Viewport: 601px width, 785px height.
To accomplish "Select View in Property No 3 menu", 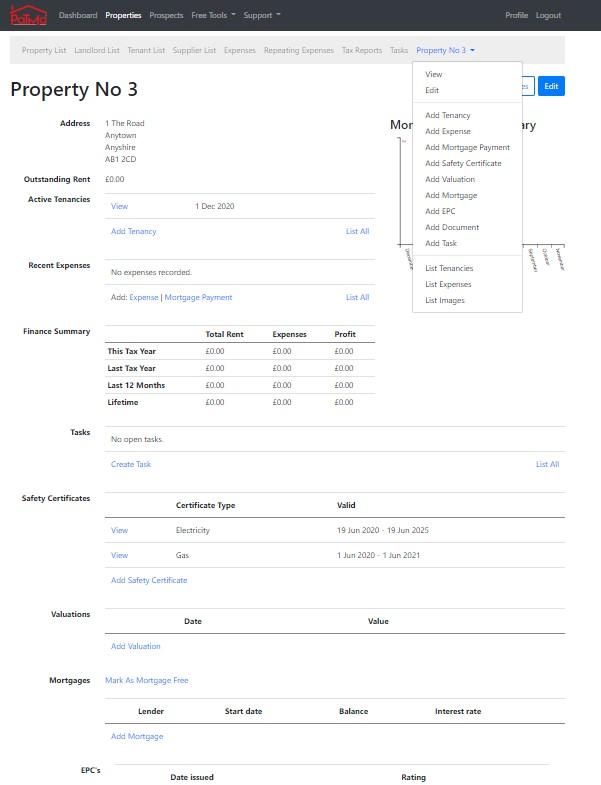I will pos(434,74).
